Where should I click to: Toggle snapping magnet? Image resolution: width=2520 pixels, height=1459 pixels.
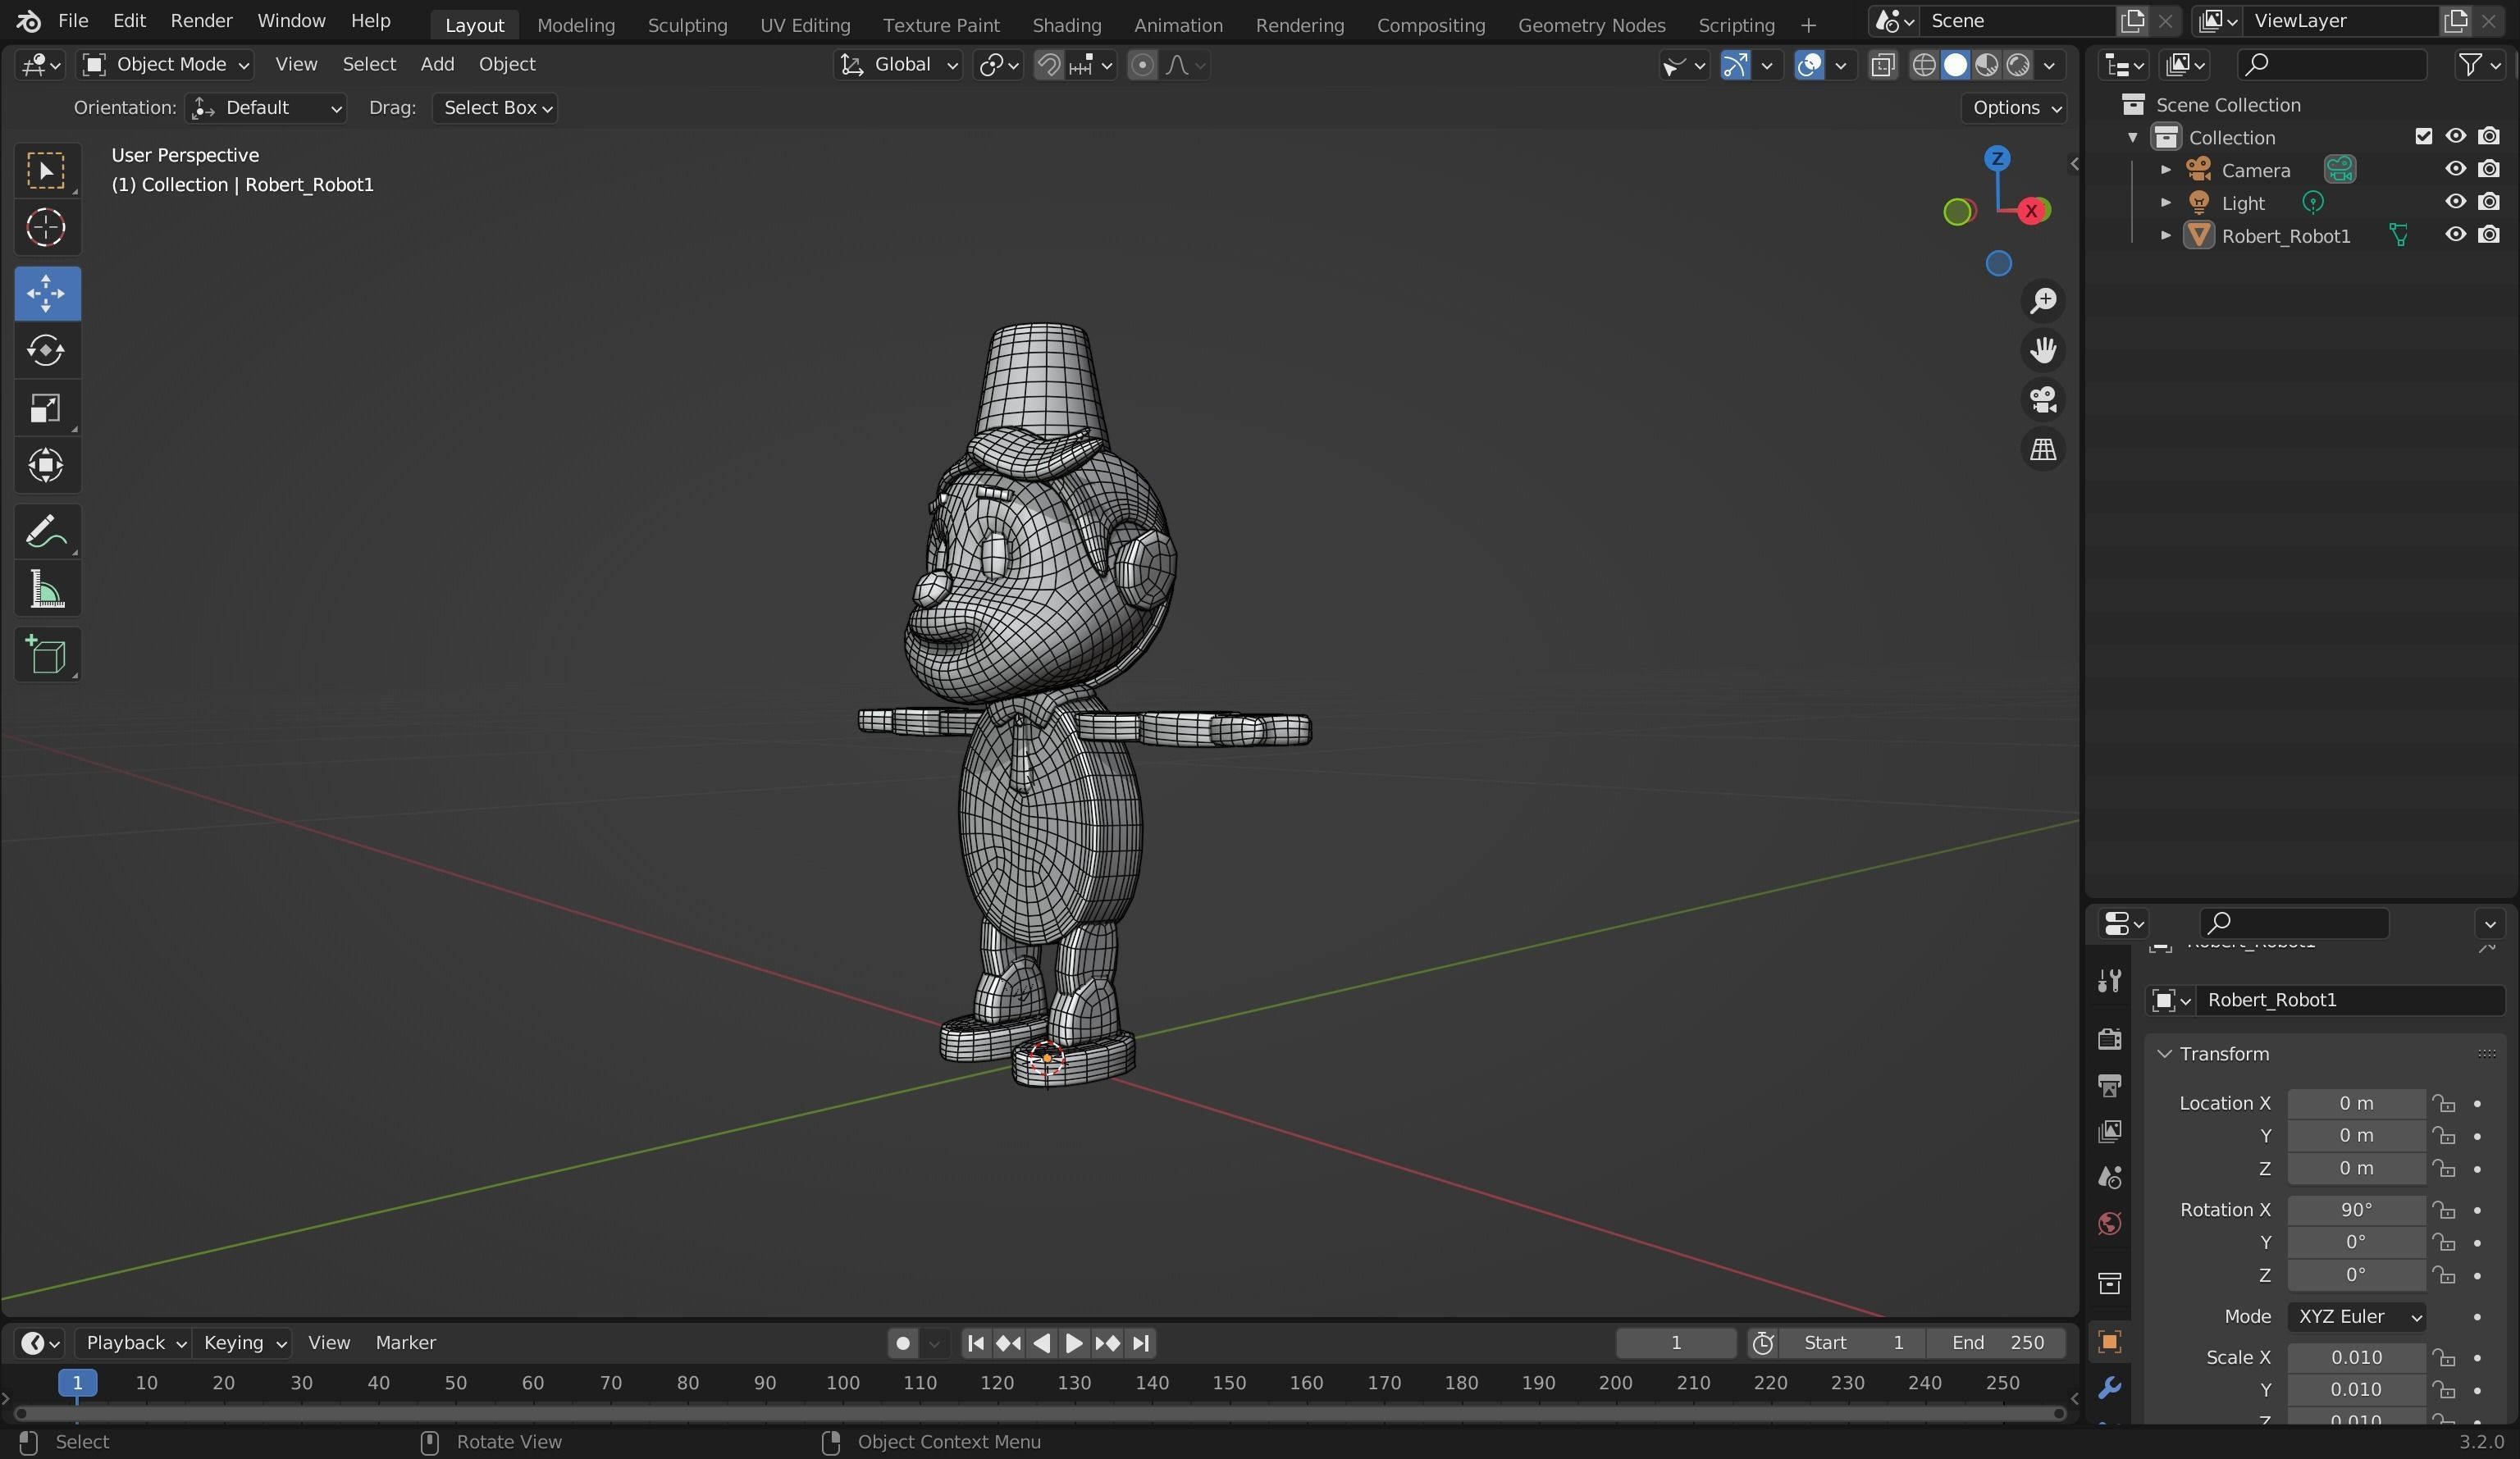(x=1048, y=65)
